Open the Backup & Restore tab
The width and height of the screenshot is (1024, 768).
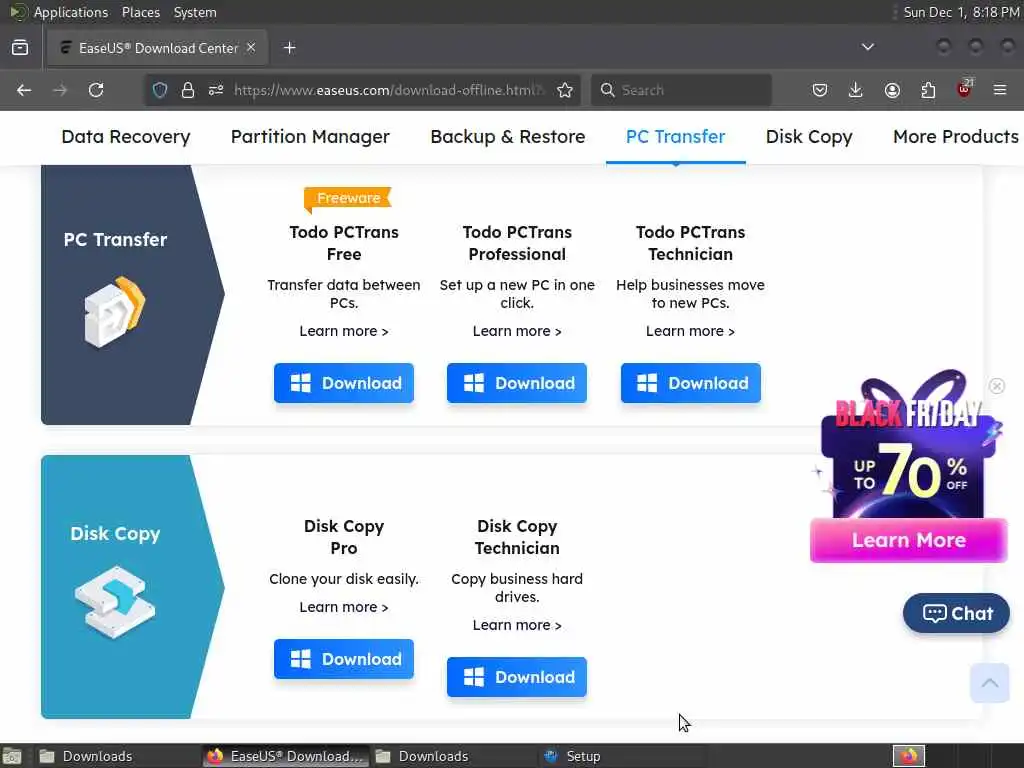(x=507, y=136)
